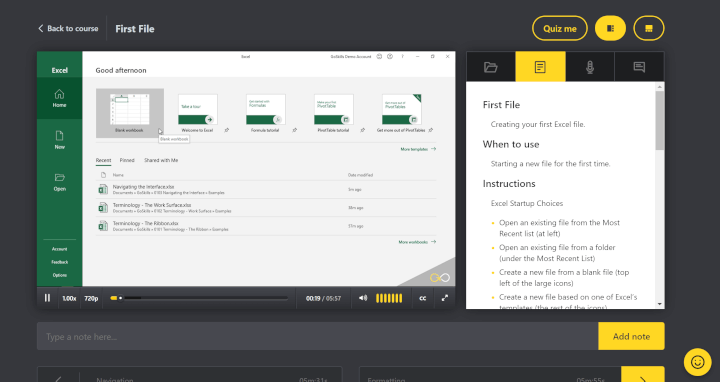
Task: Click Excel icon for The Ribbon file
Action: point(103,226)
